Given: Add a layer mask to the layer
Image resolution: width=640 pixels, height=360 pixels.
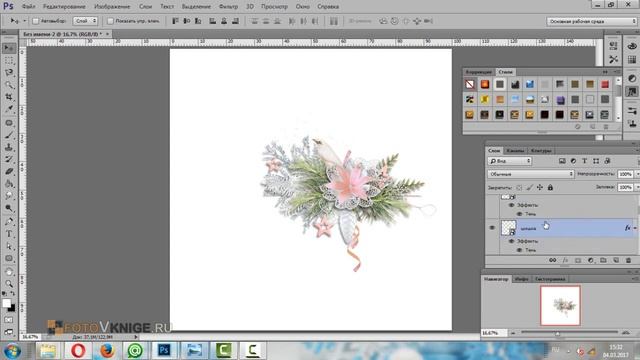Looking at the screenshot, I should [578, 260].
